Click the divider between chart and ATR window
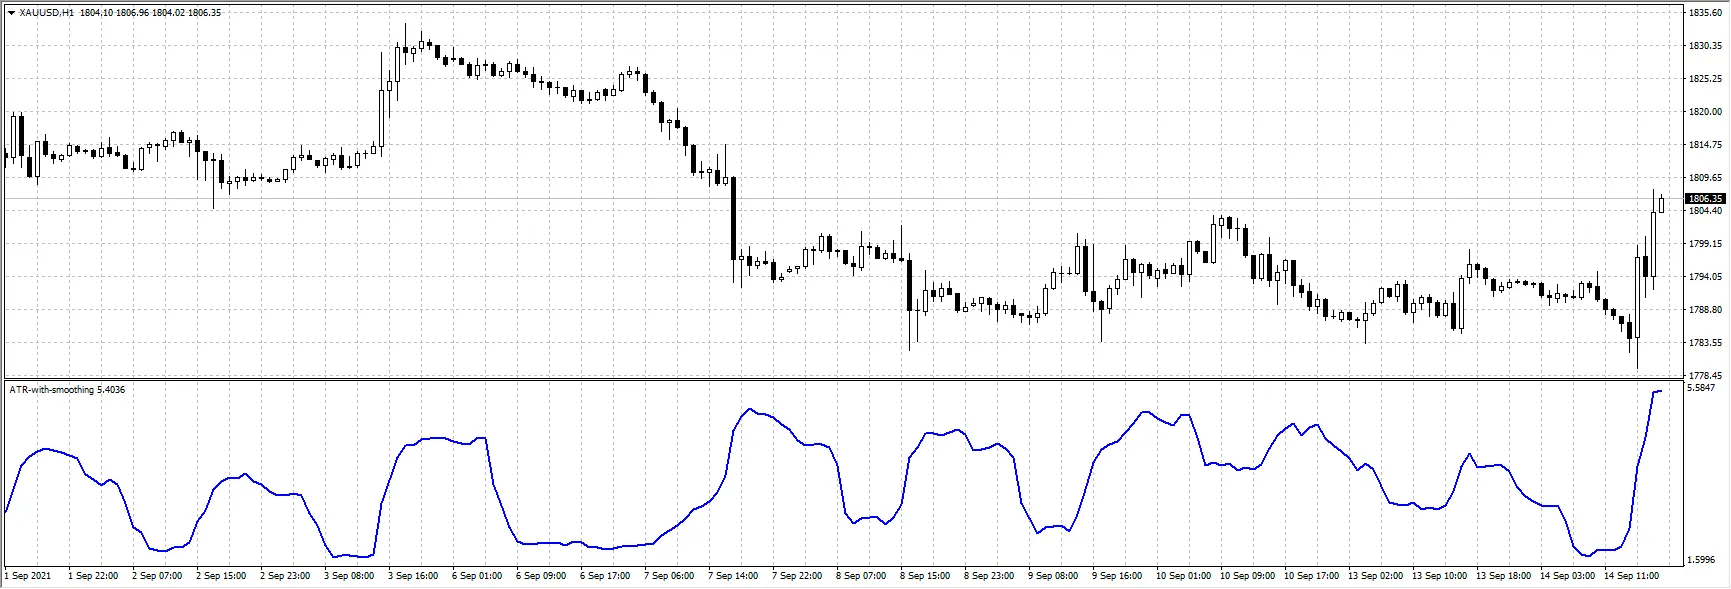 coord(840,380)
